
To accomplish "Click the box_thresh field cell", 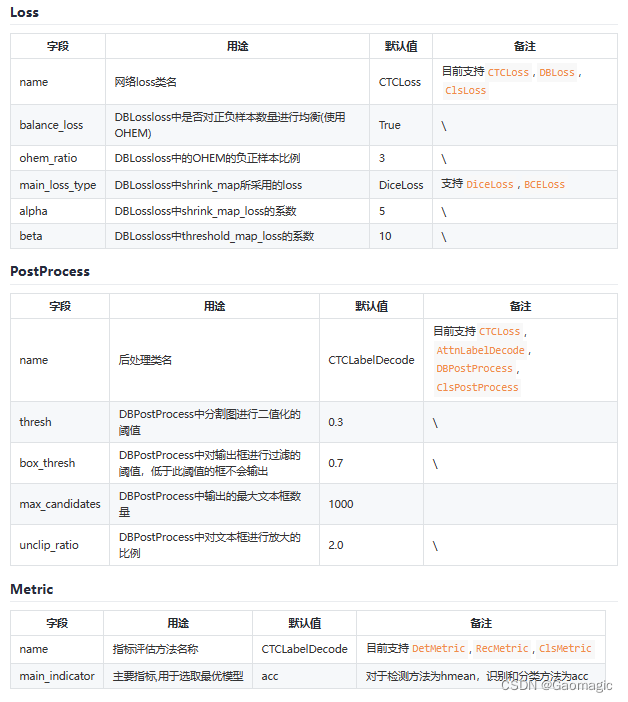I will (47, 463).
